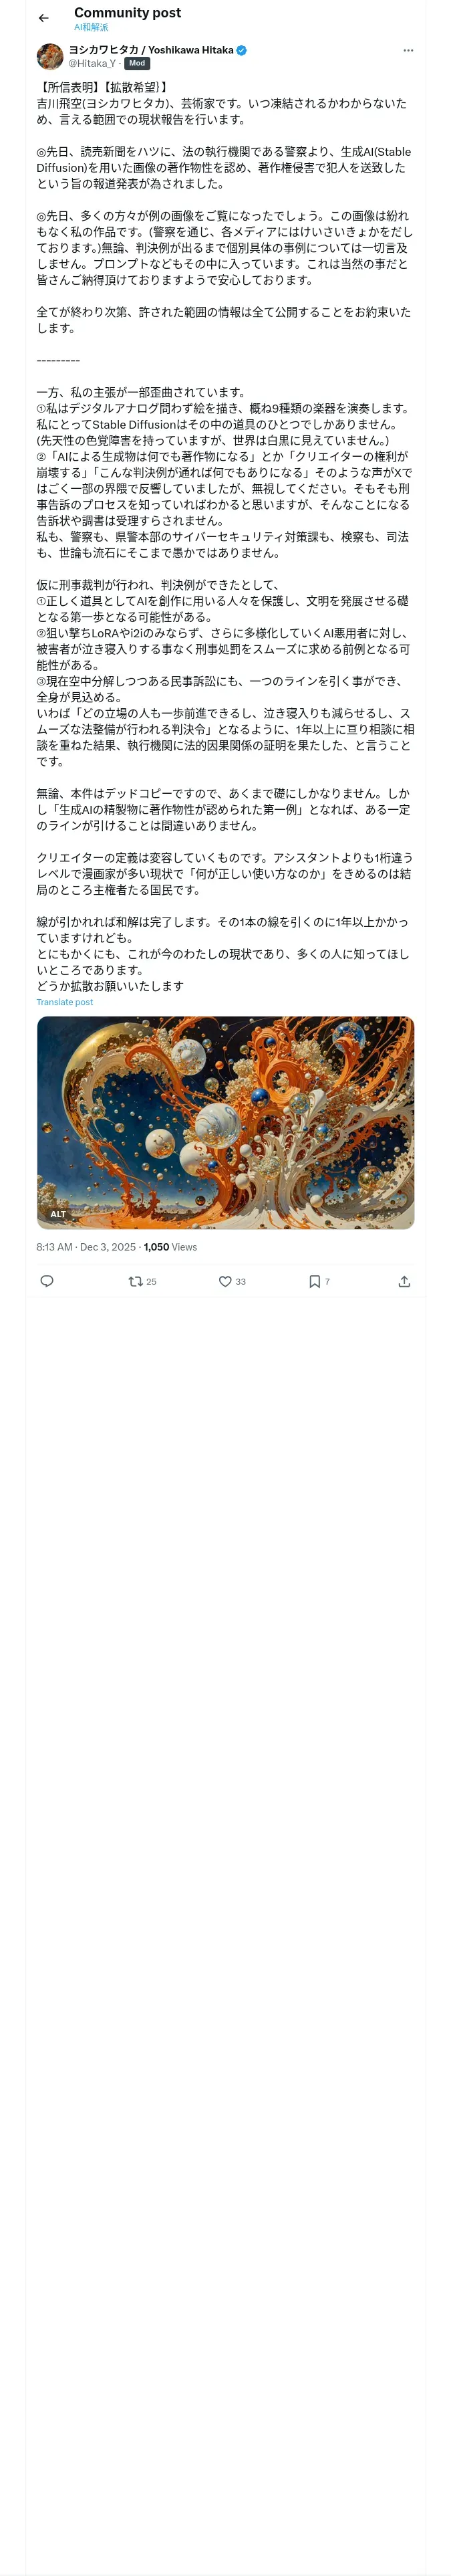
Task: Go back using the left arrow icon
Action: point(43,18)
